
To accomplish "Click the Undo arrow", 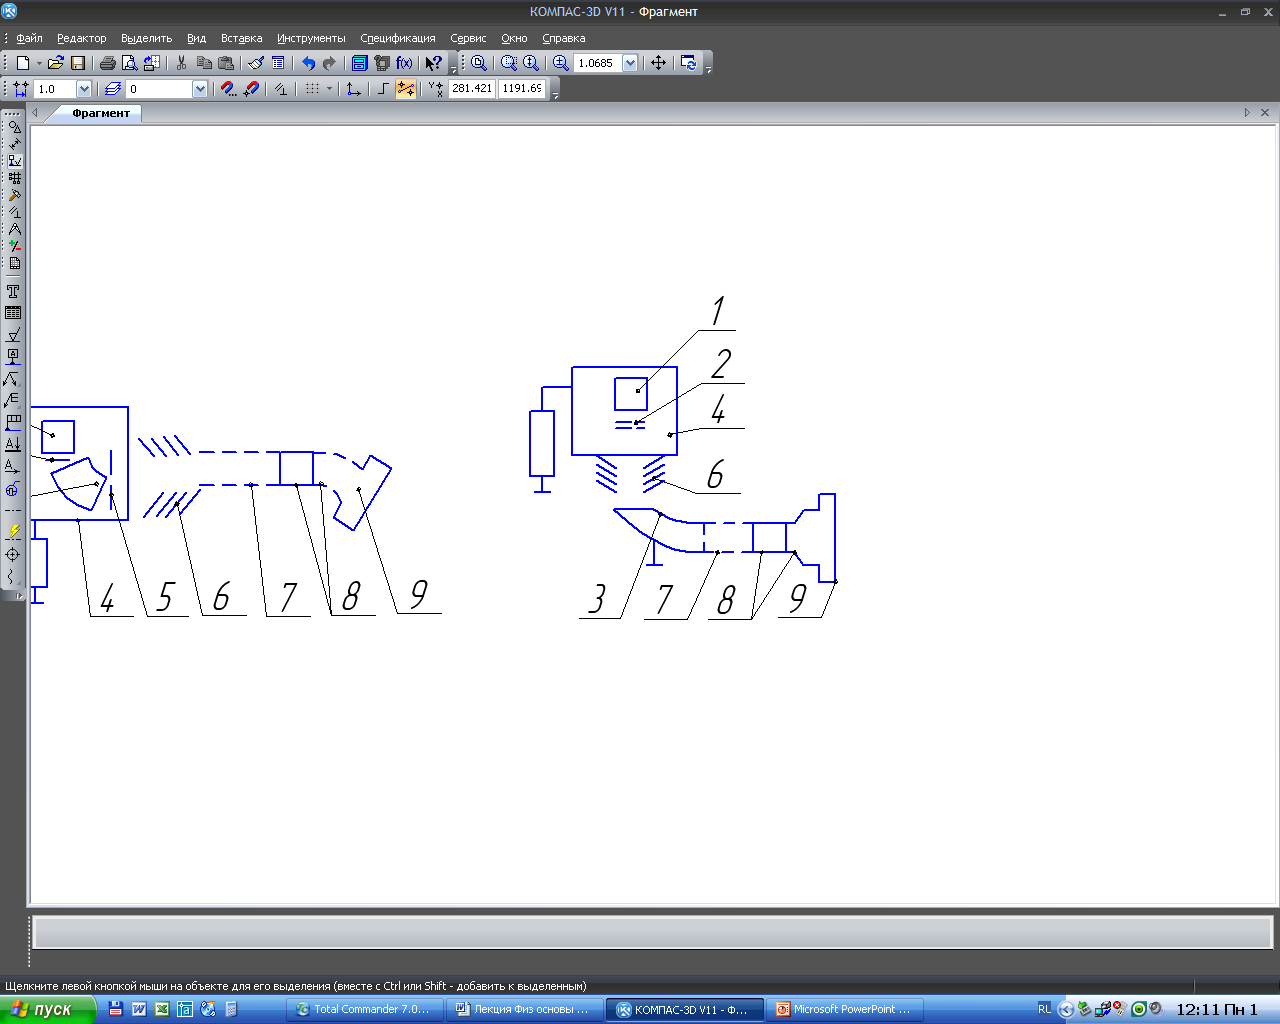I will [x=309, y=63].
